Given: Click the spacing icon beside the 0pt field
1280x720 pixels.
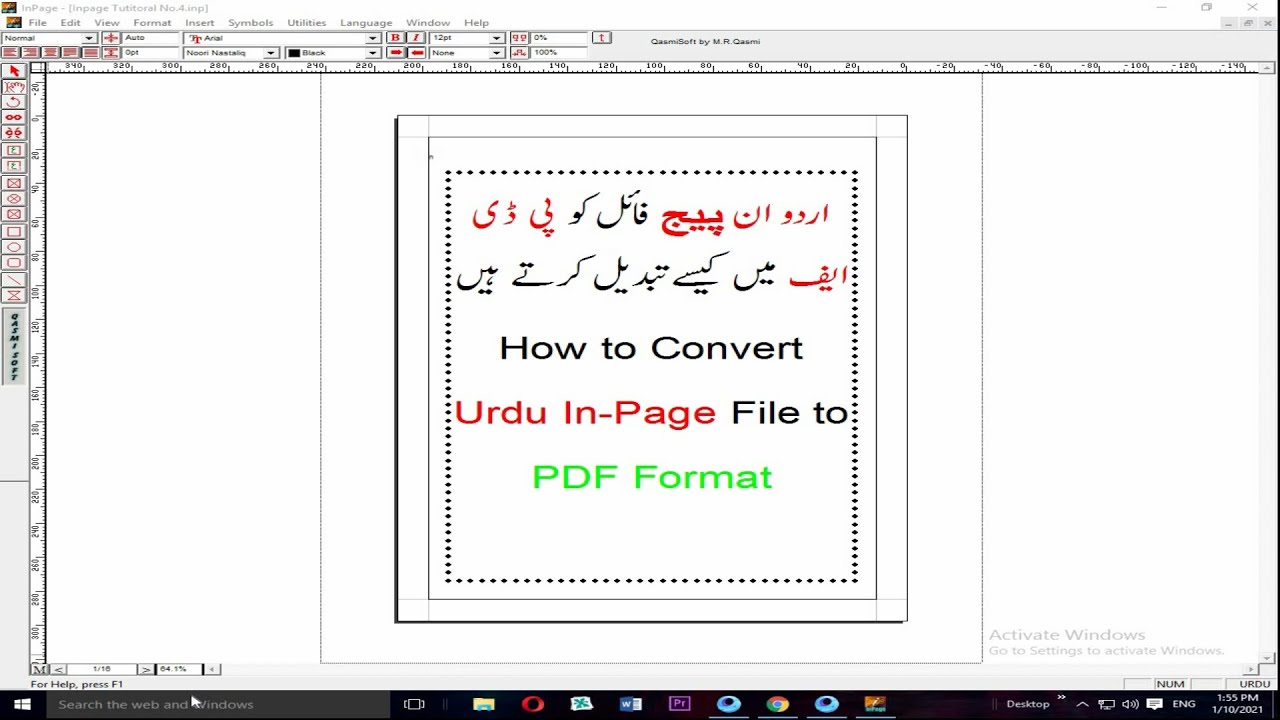Looking at the screenshot, I should pyautogui.click(x=111, y=52).
